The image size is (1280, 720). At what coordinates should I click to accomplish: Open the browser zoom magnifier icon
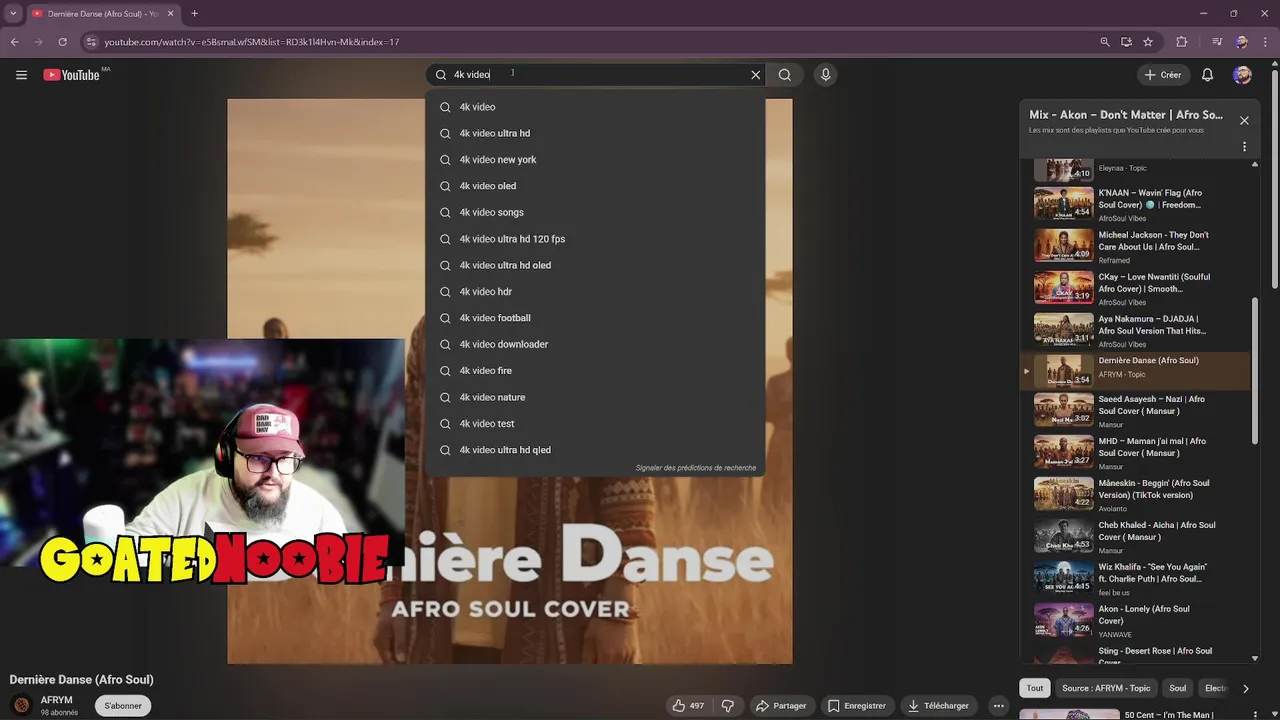(1104, 42)
